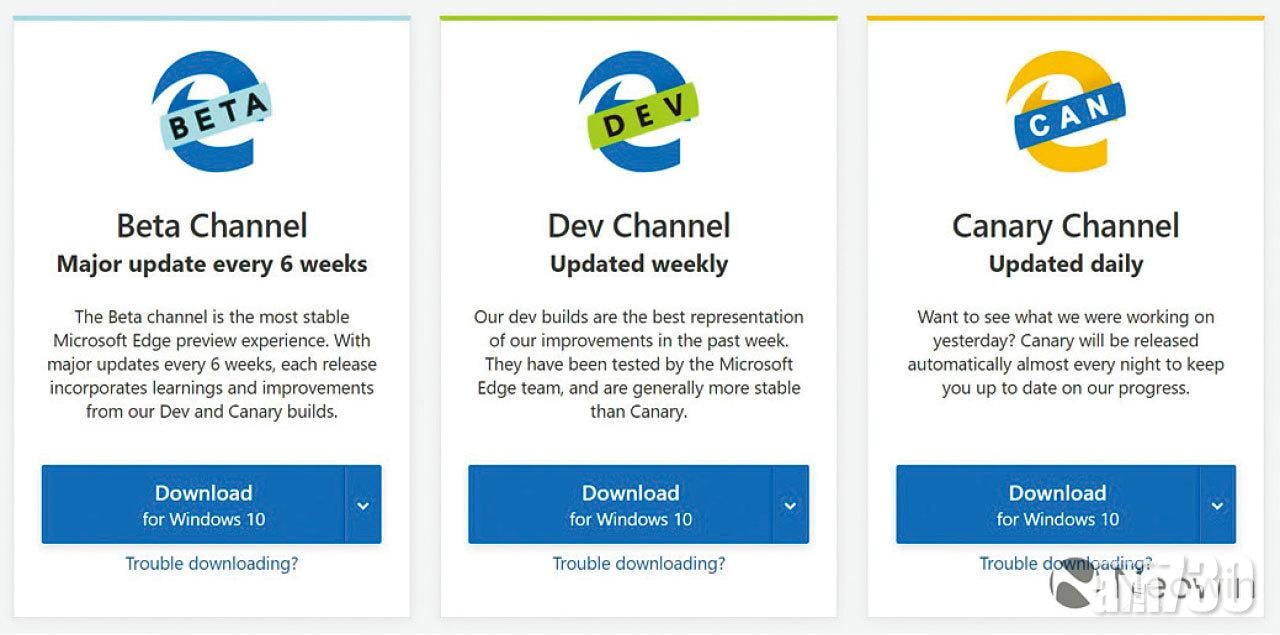Screen dimensions: 1280x635
Task: Click the Updated weekly subtitle
Action: pyautogui.click(x=638, y=265)
